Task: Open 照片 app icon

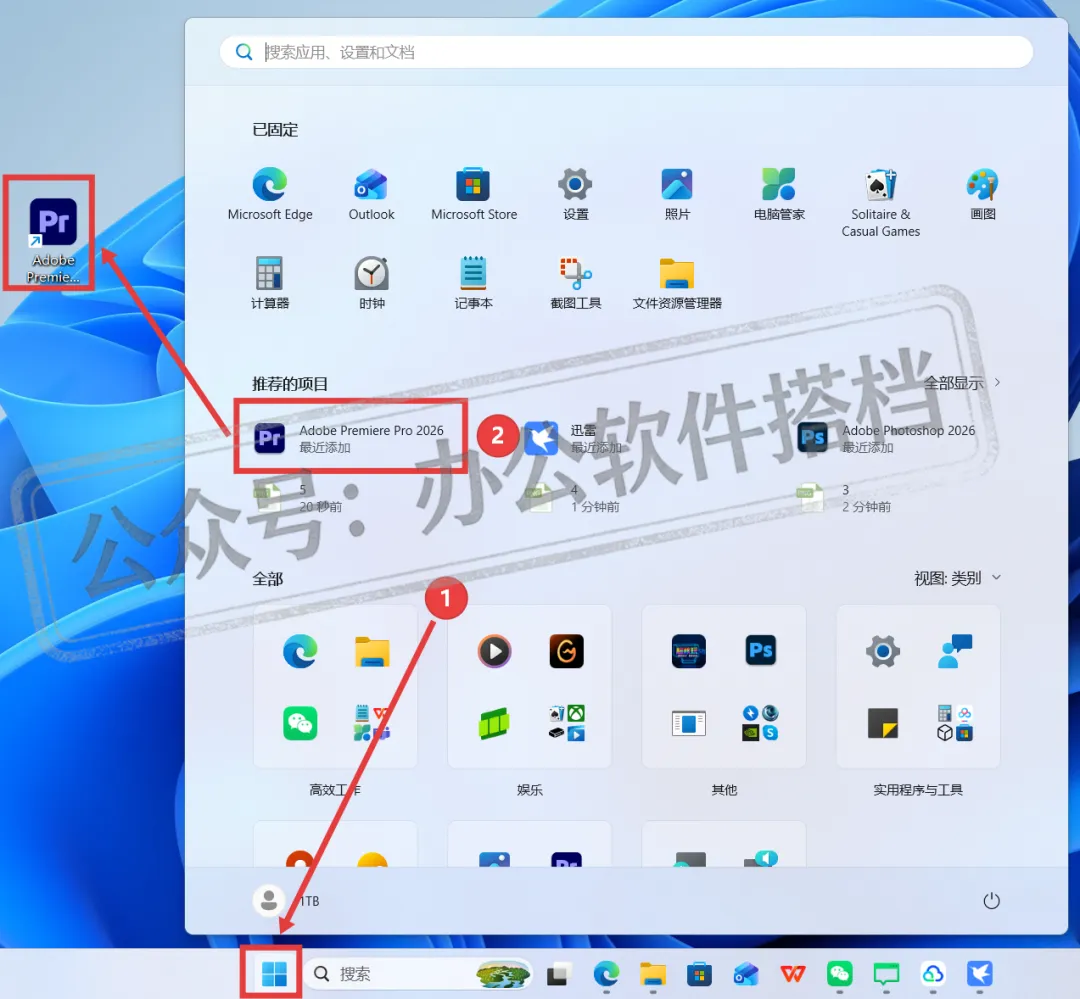Action: pyautogui.click(x=677, y=194)
